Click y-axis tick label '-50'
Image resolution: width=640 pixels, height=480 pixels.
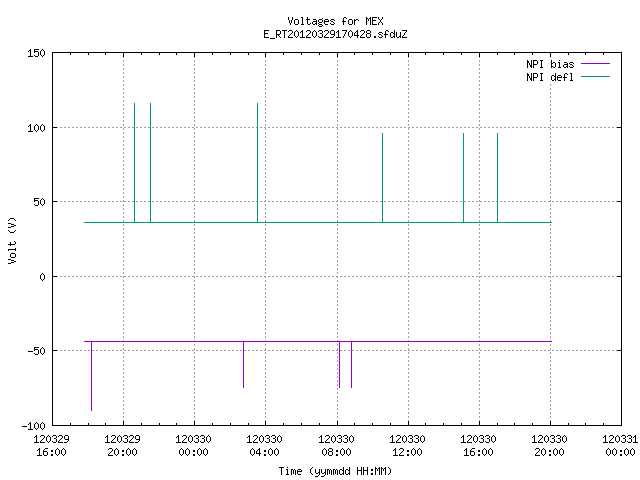point(36,351)
